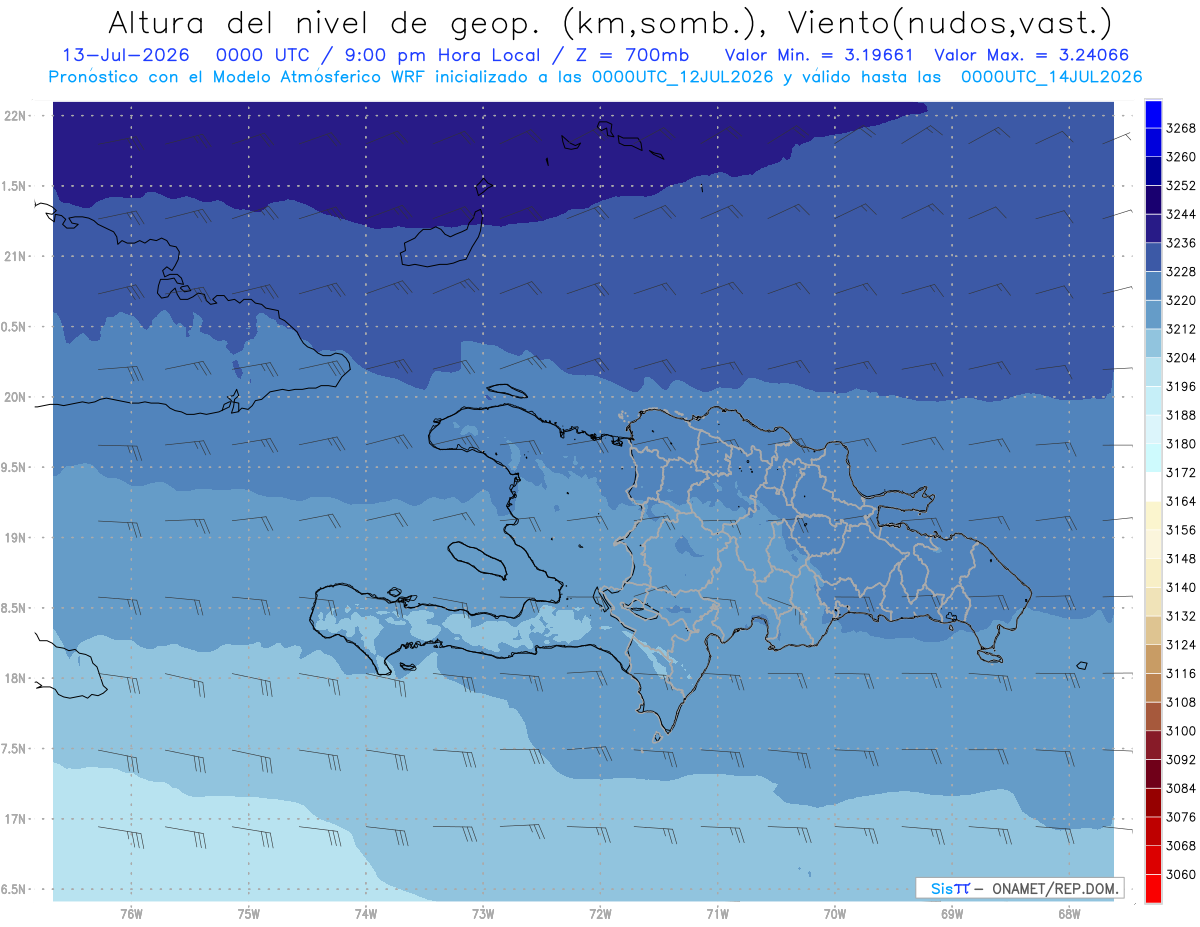Click the topmost blue color bar segment above 3268
The width and height of the screenshot is (1200, 927).
[x=1153, y=112]
